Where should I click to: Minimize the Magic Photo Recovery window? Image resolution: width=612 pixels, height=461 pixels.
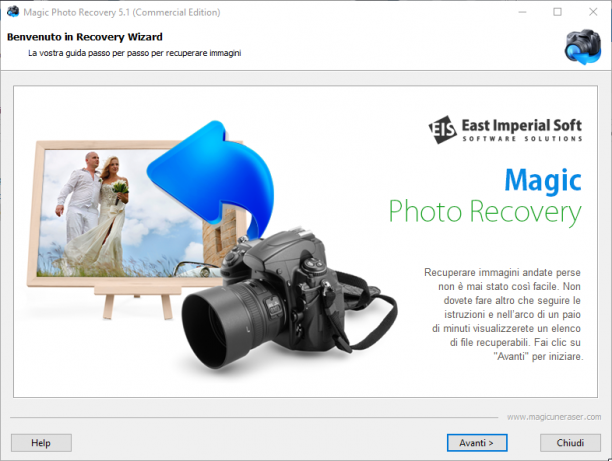(x=522, y=12)
